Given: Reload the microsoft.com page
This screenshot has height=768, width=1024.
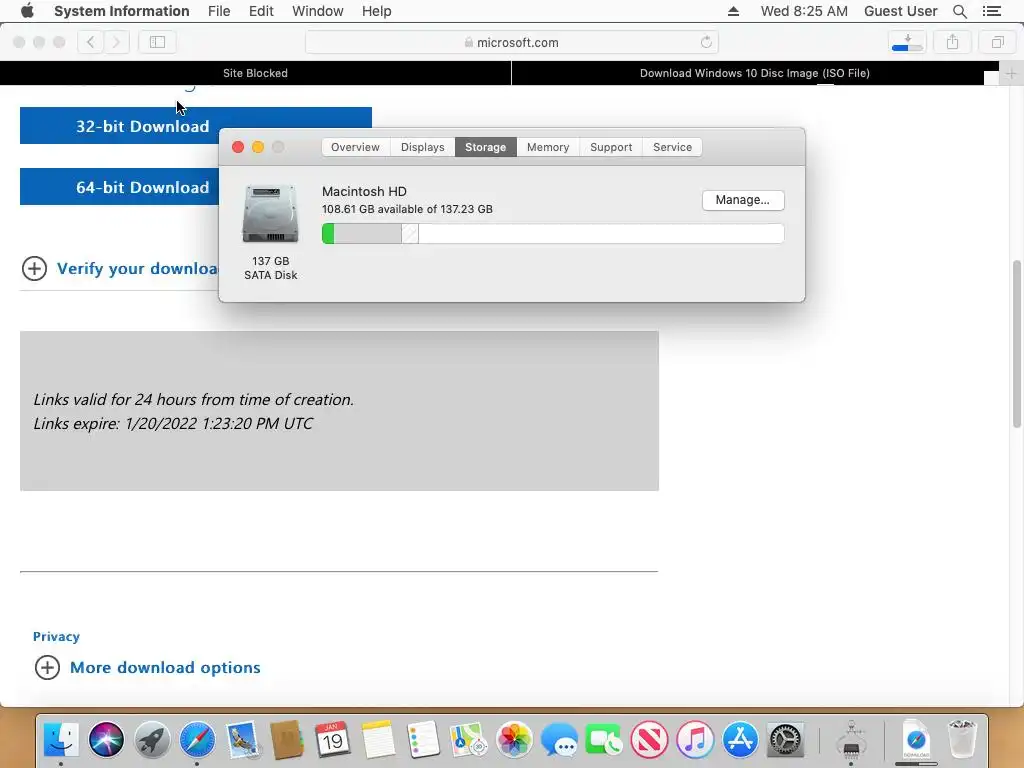Looking at the screenshot, I should [706, 42].
